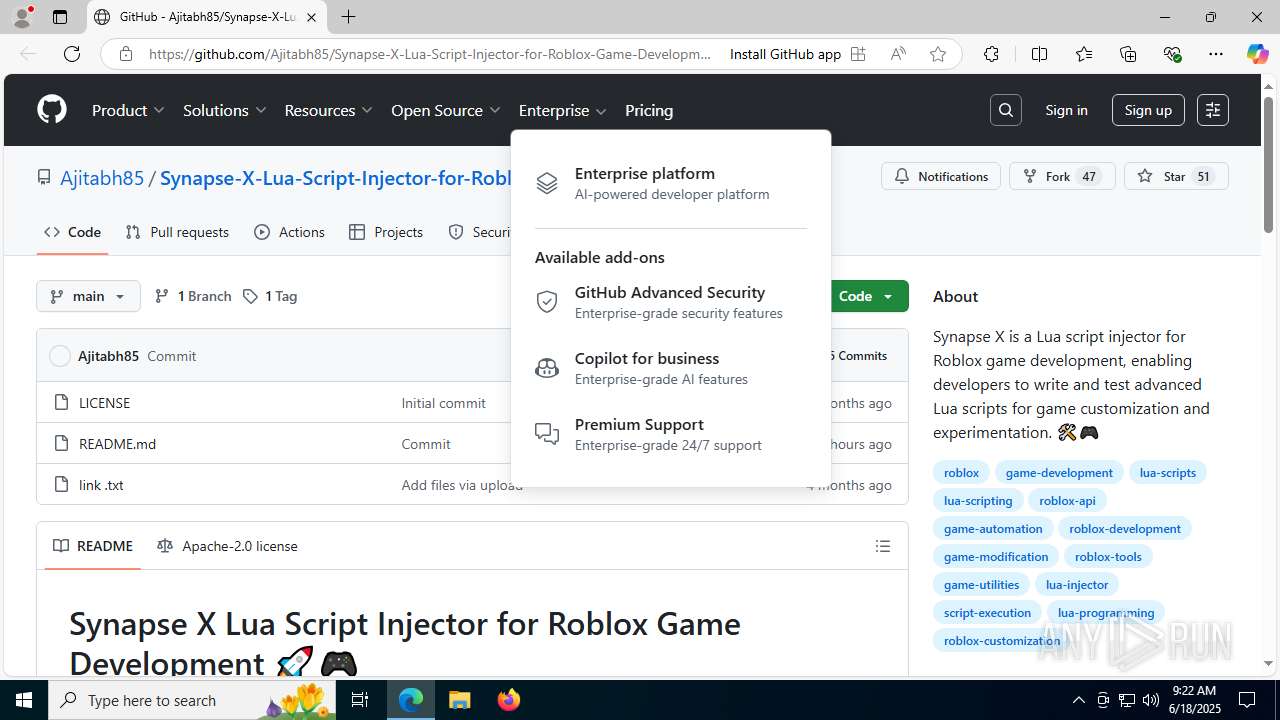Viewport: 1280px width, 720px height.
Task: Refresh the page in Edge
Action: coord(72,54)
